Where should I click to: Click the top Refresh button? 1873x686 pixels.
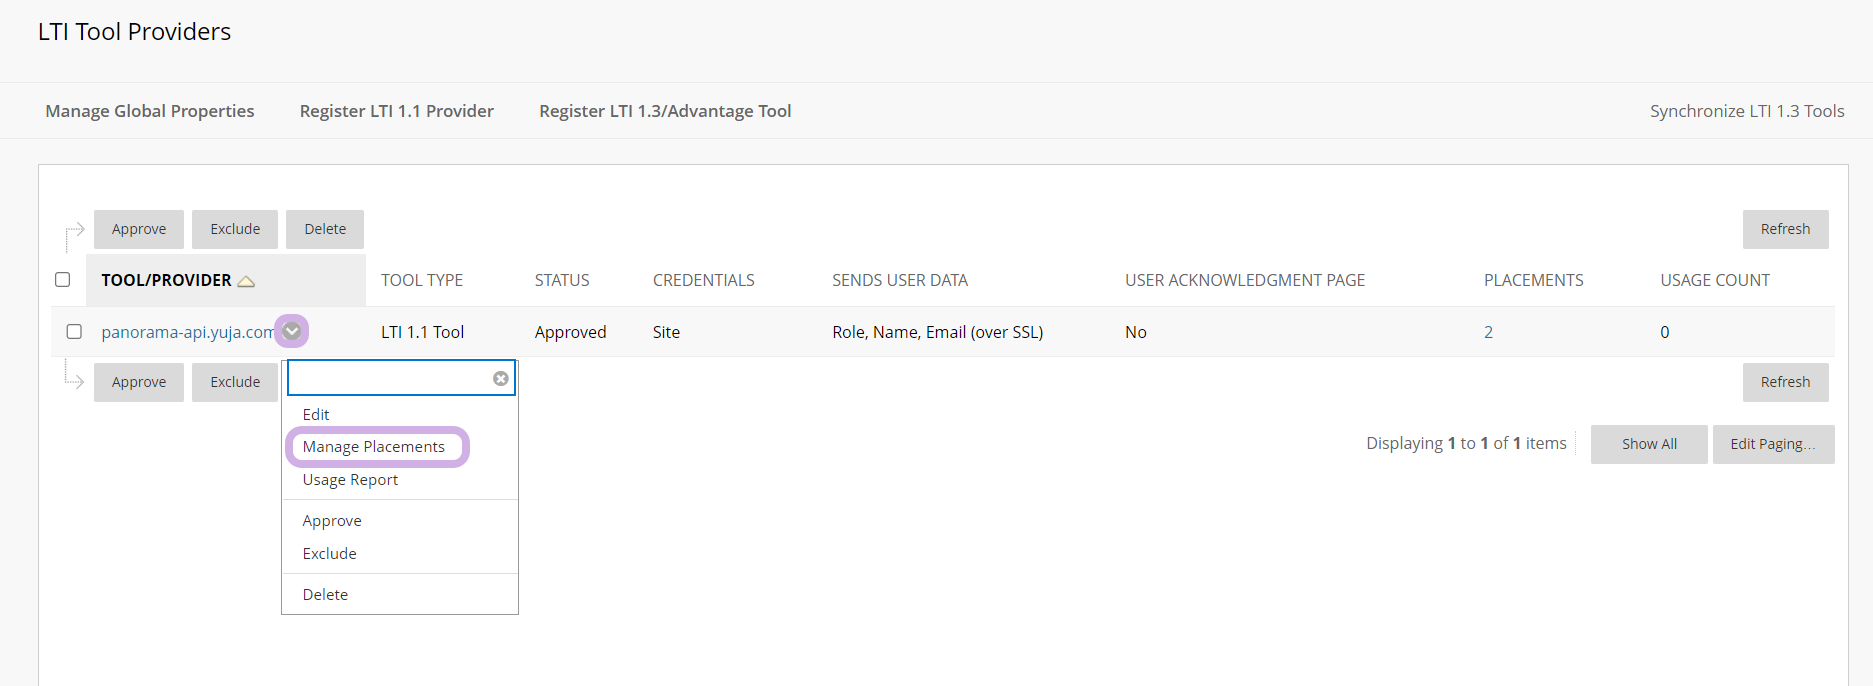[1785, 229]
